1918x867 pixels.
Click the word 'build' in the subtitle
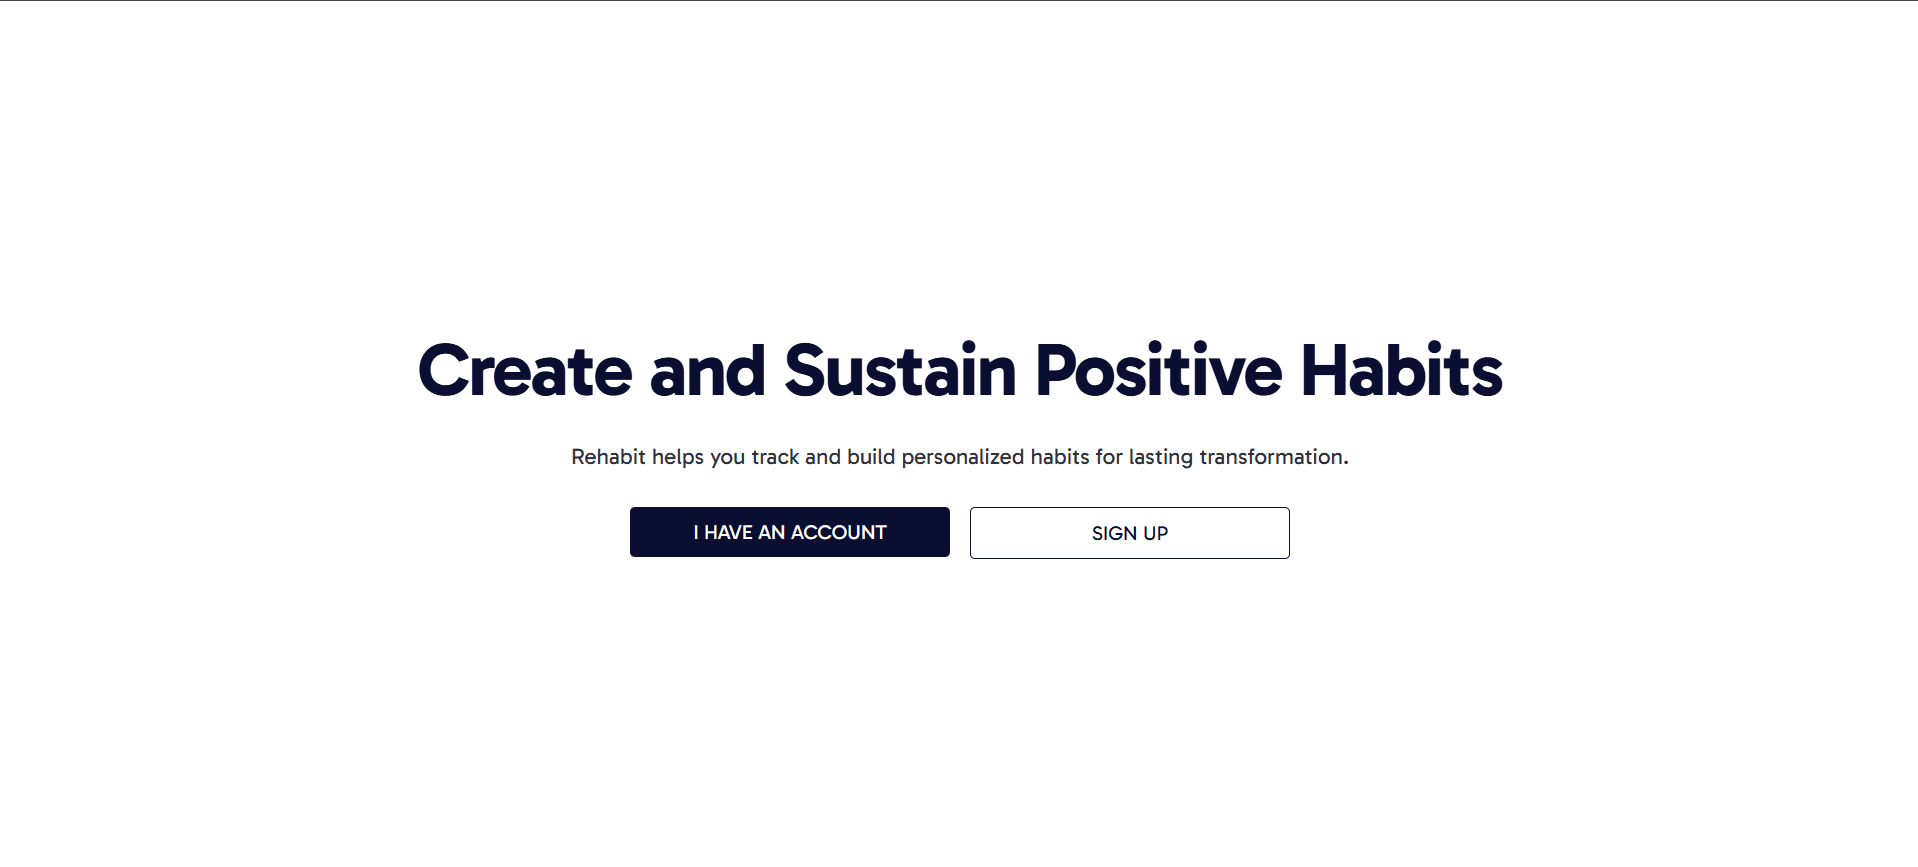pyautogui.click(x=871, y=457)
